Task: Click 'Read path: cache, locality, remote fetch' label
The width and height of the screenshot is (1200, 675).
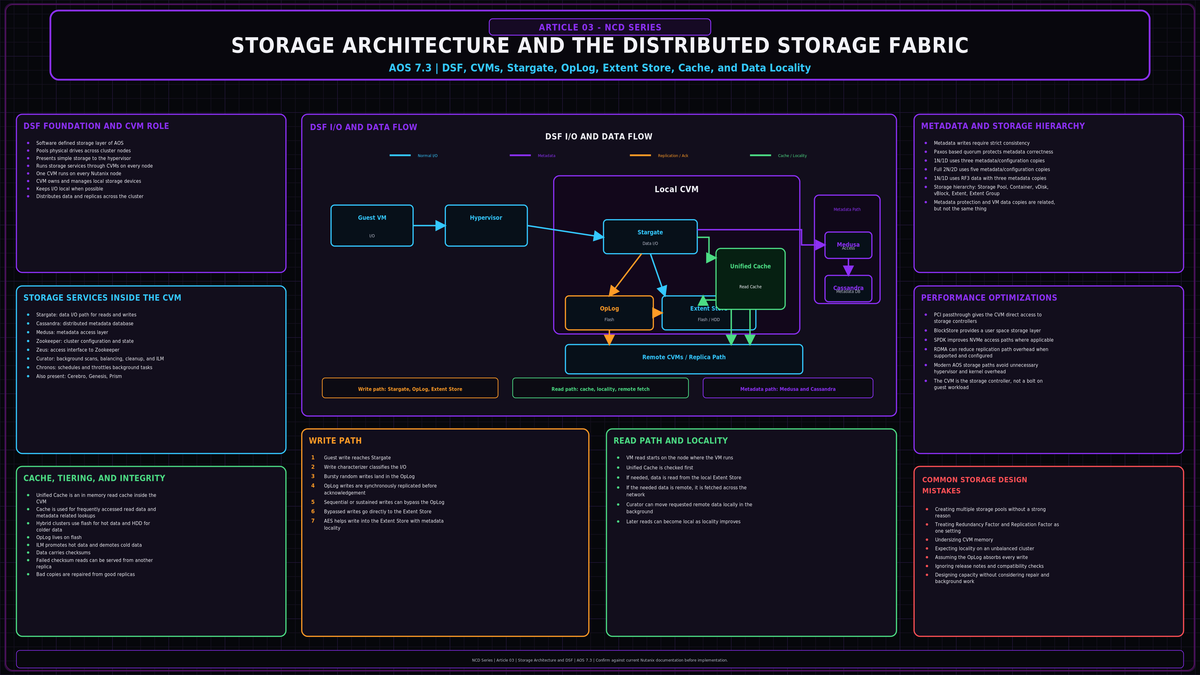Action: [600, 388]
